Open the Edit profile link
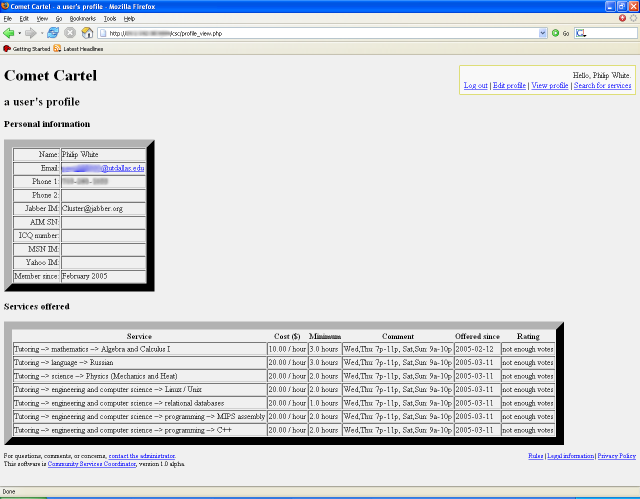640x499 pixels. [509, 85]
